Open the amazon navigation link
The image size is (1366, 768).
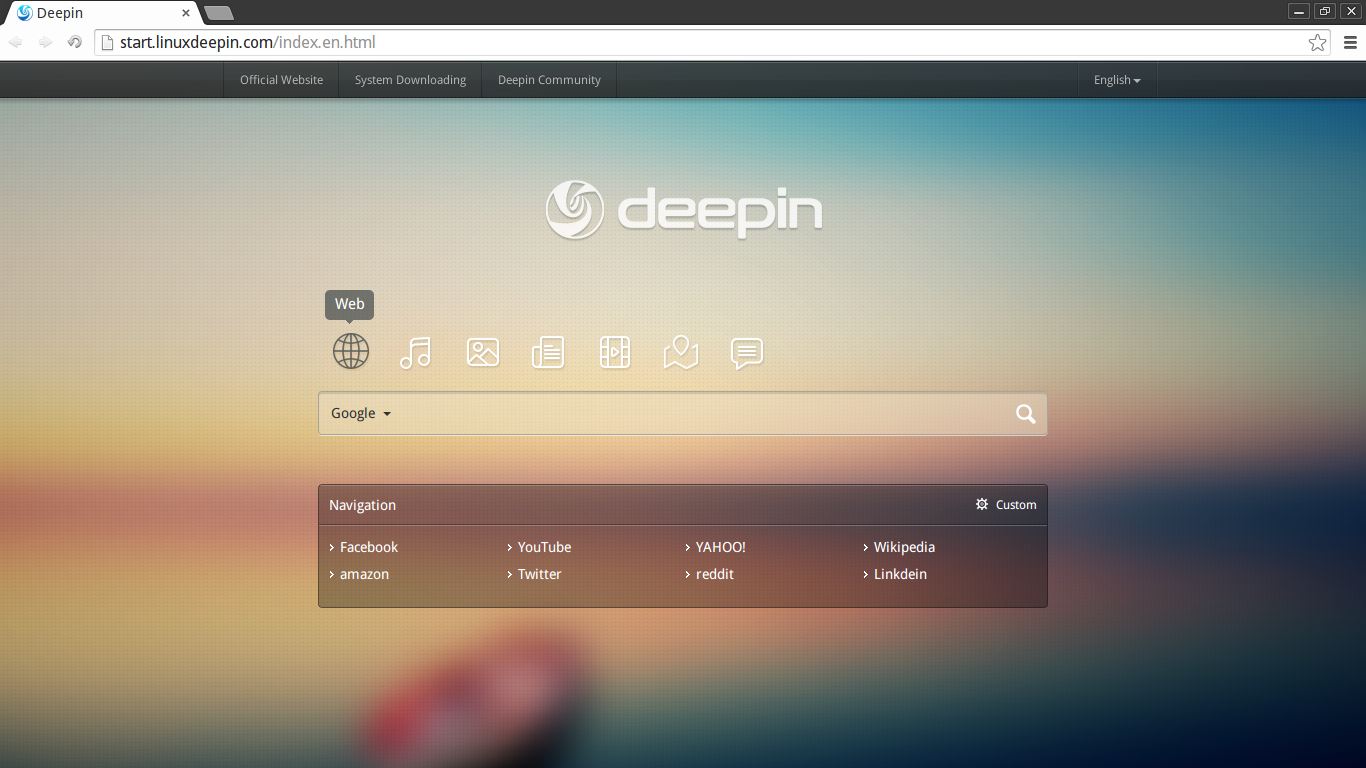pos(364,574)
